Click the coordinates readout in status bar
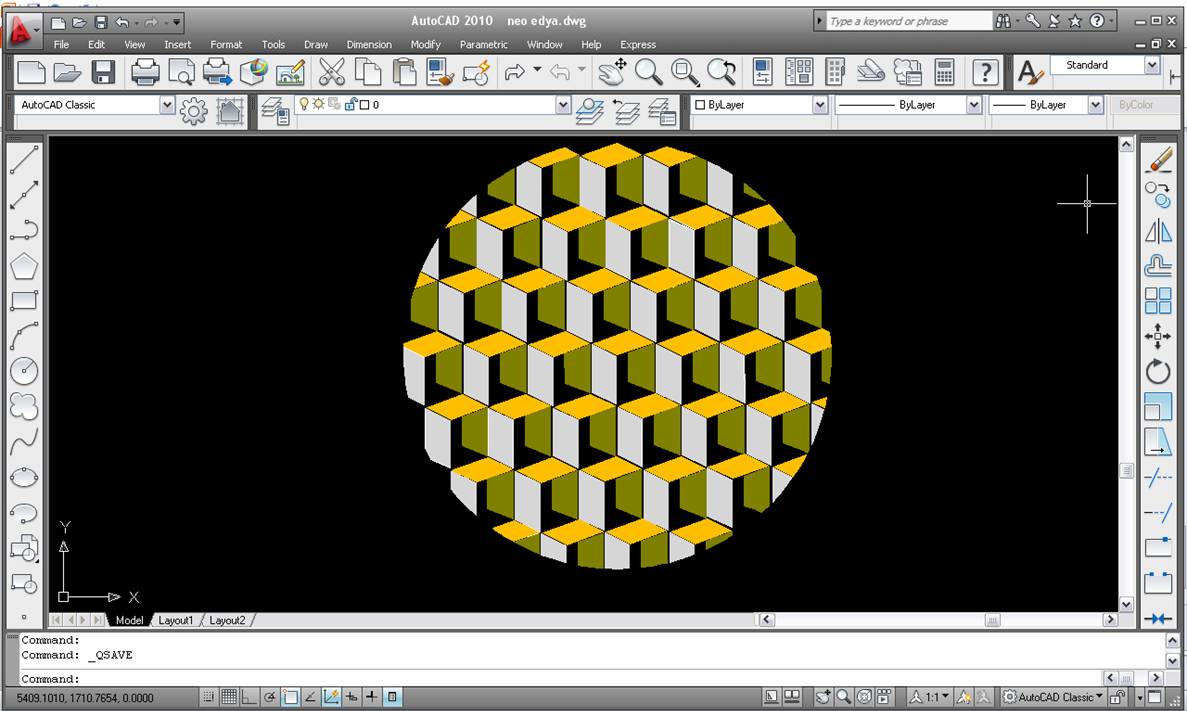Screen dimensions: 1187x711 pyautogui.click(x=86, y=697)
